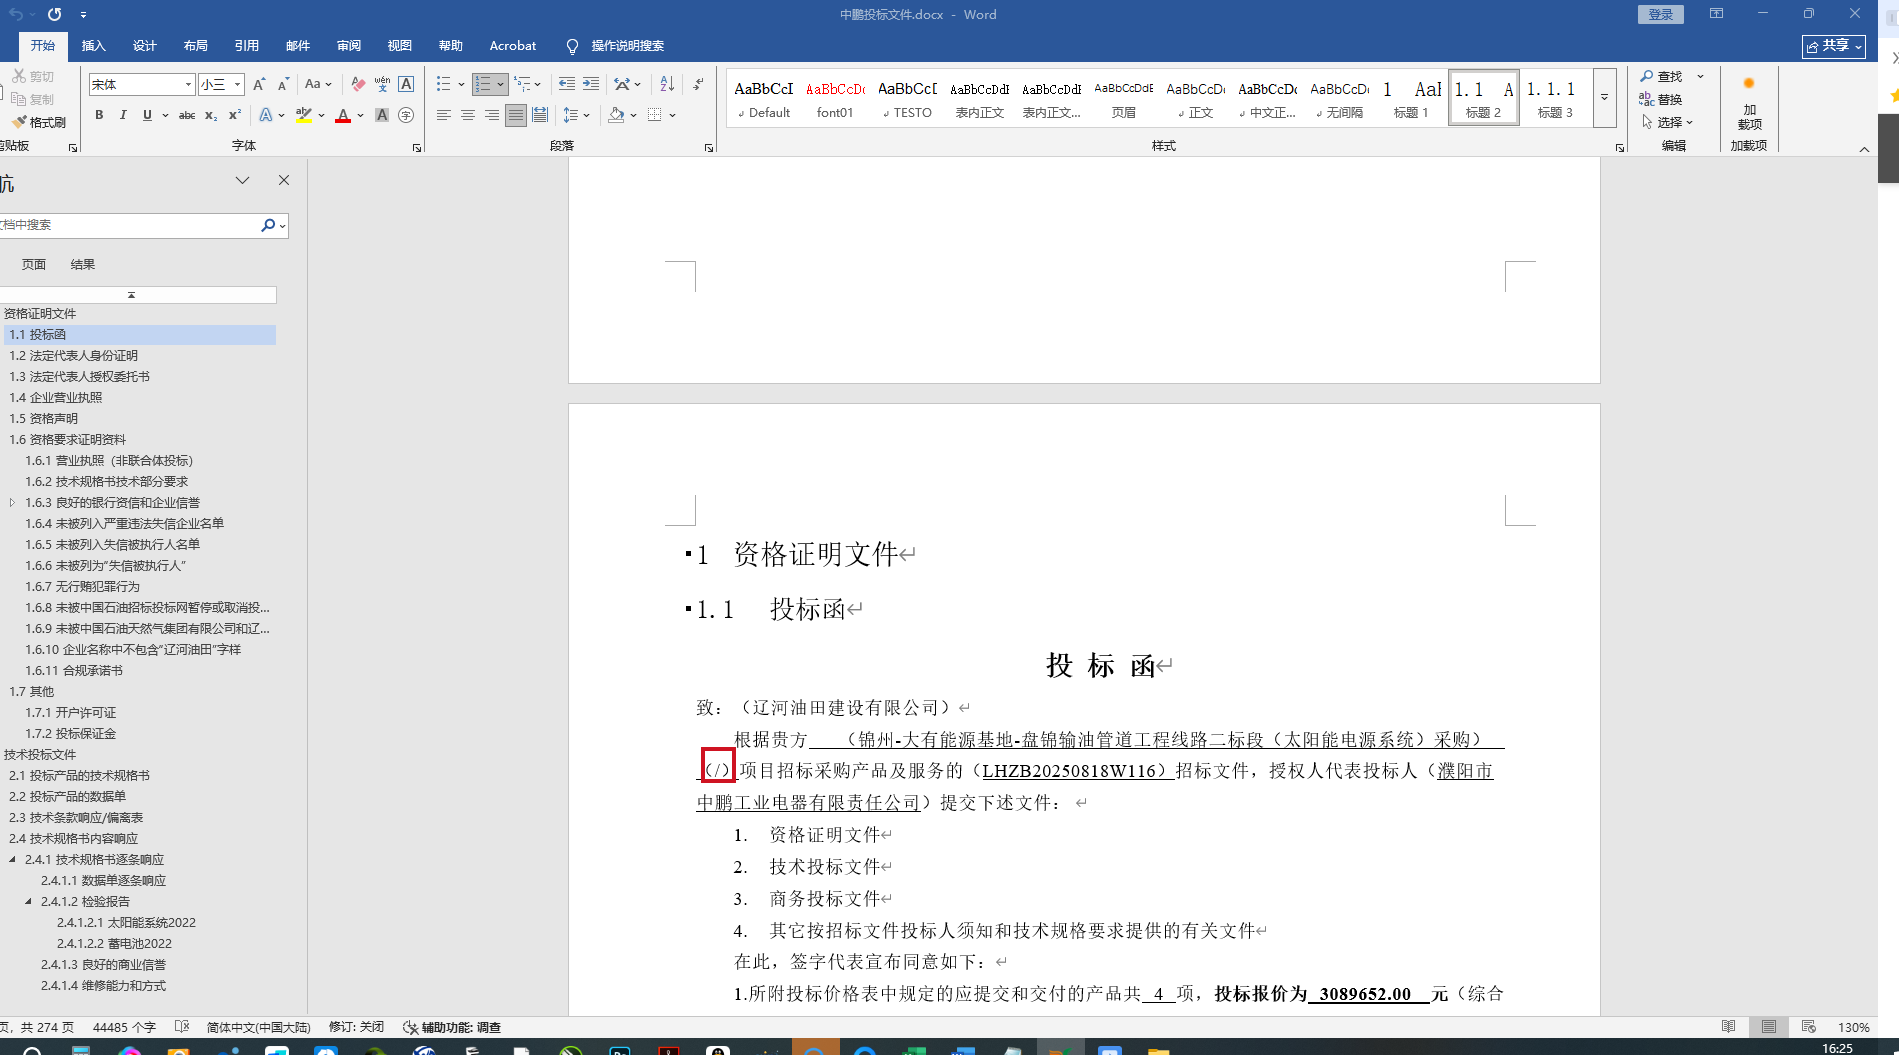1899x1055 pixels.
Task: Toggle character shading
Action: (x=382, y=116)
